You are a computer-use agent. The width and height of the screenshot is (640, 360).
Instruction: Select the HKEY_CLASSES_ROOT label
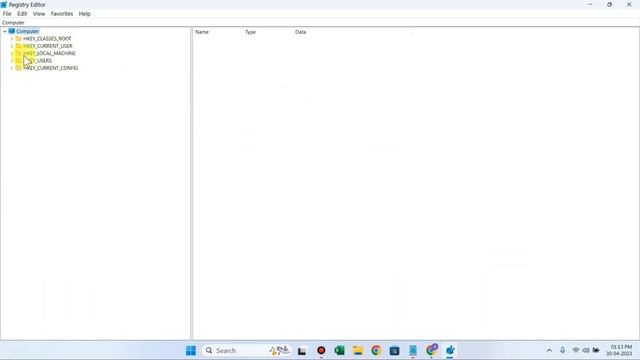(47, 38)
